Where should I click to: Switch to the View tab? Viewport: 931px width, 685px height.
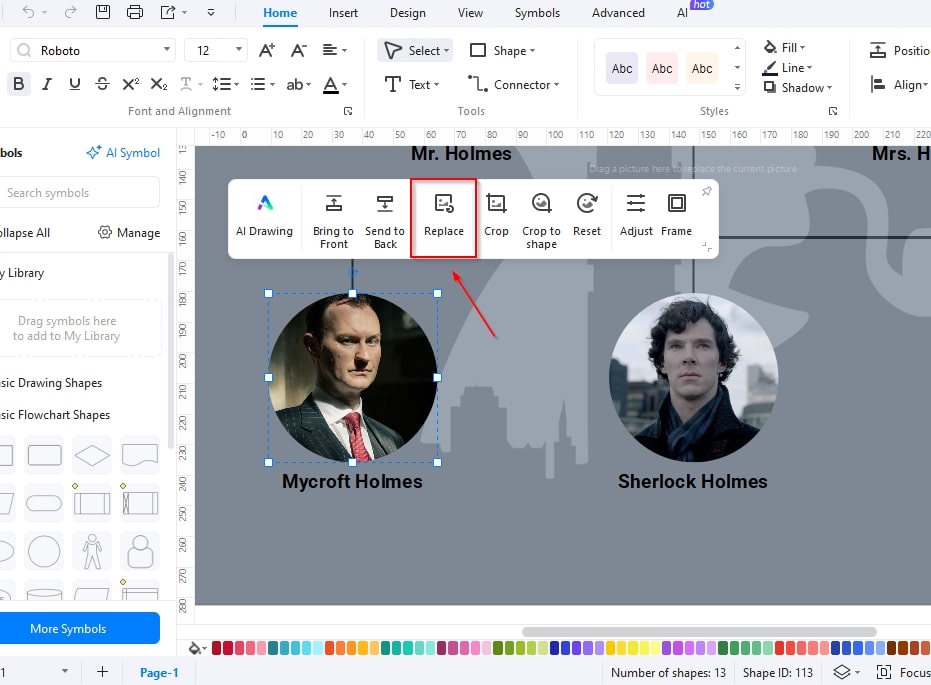470,12
